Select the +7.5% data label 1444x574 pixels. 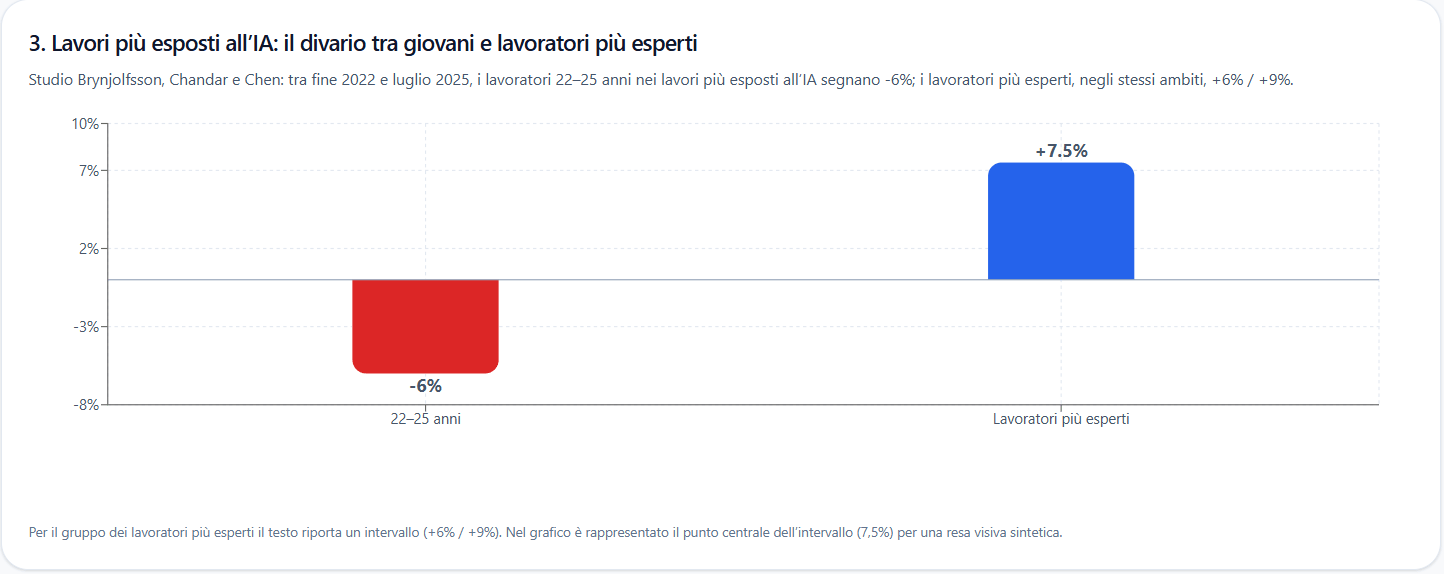(1061, 151)
